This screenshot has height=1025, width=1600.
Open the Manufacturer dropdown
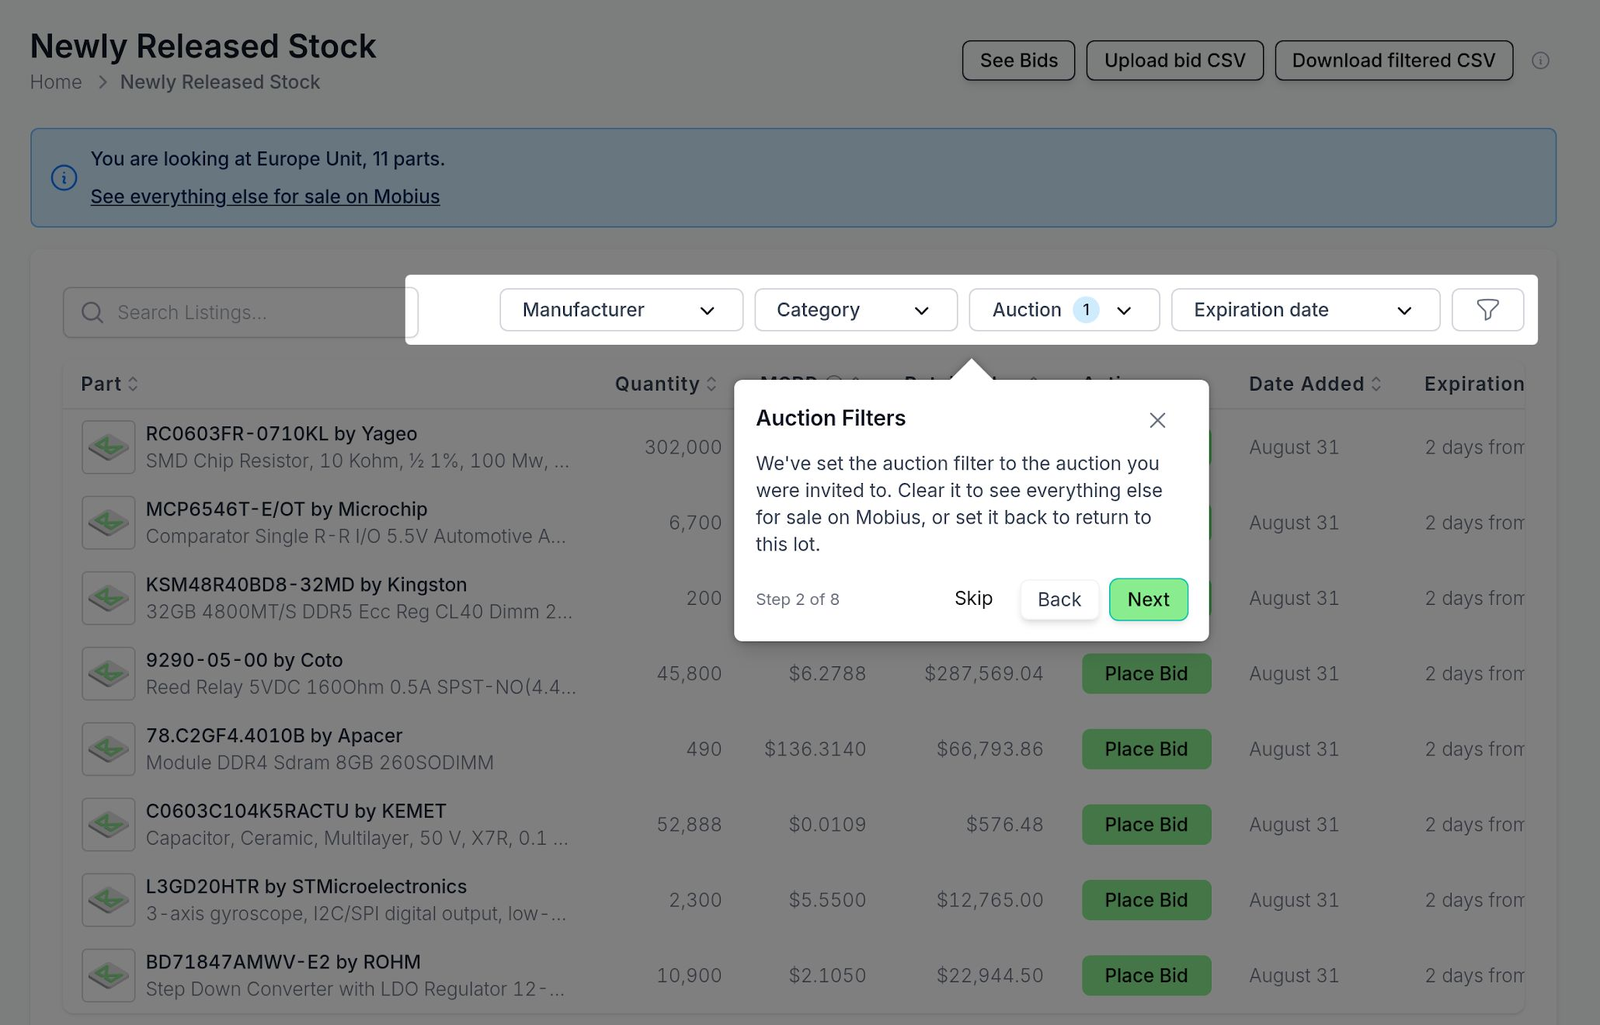[x=621, y=310]
